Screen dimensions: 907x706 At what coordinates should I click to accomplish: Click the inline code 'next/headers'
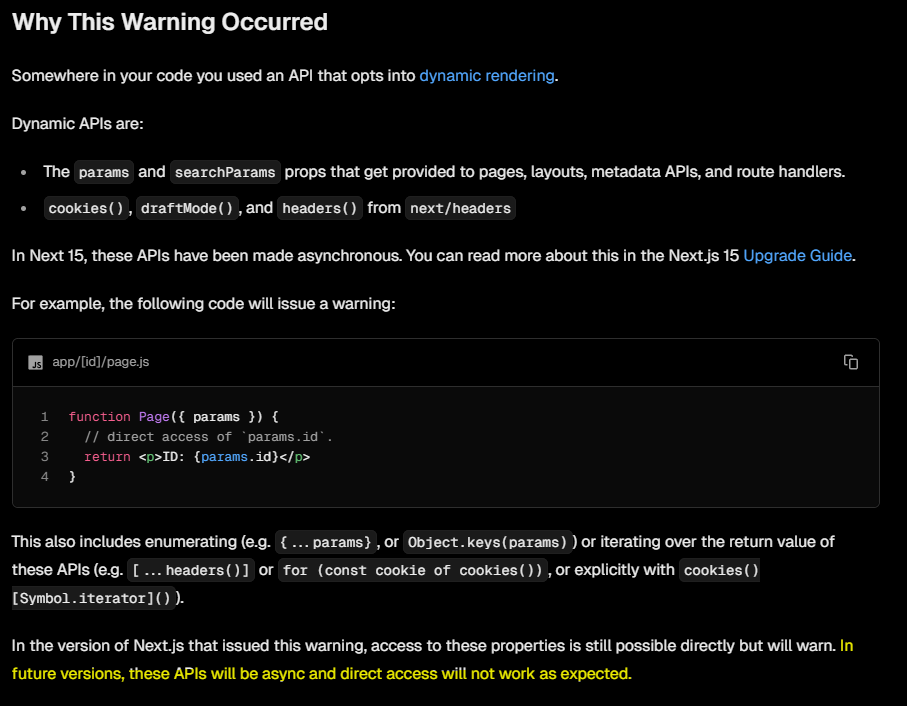(460, 208)
